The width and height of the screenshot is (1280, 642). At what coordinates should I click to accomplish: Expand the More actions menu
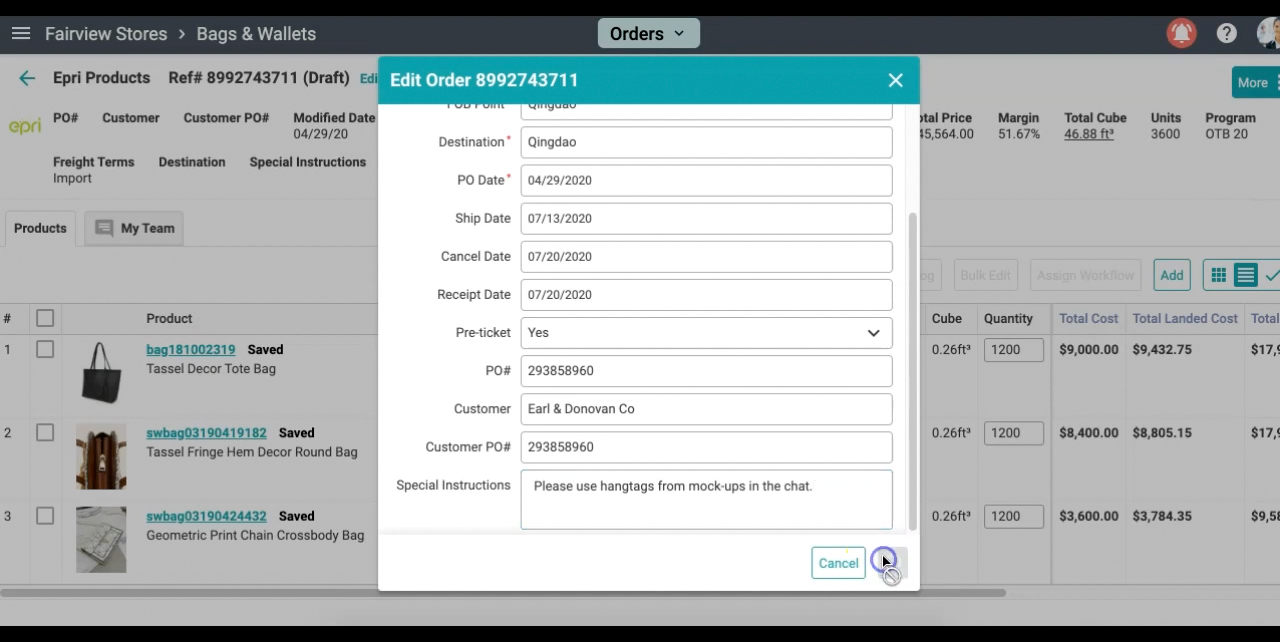[1254, 83]
